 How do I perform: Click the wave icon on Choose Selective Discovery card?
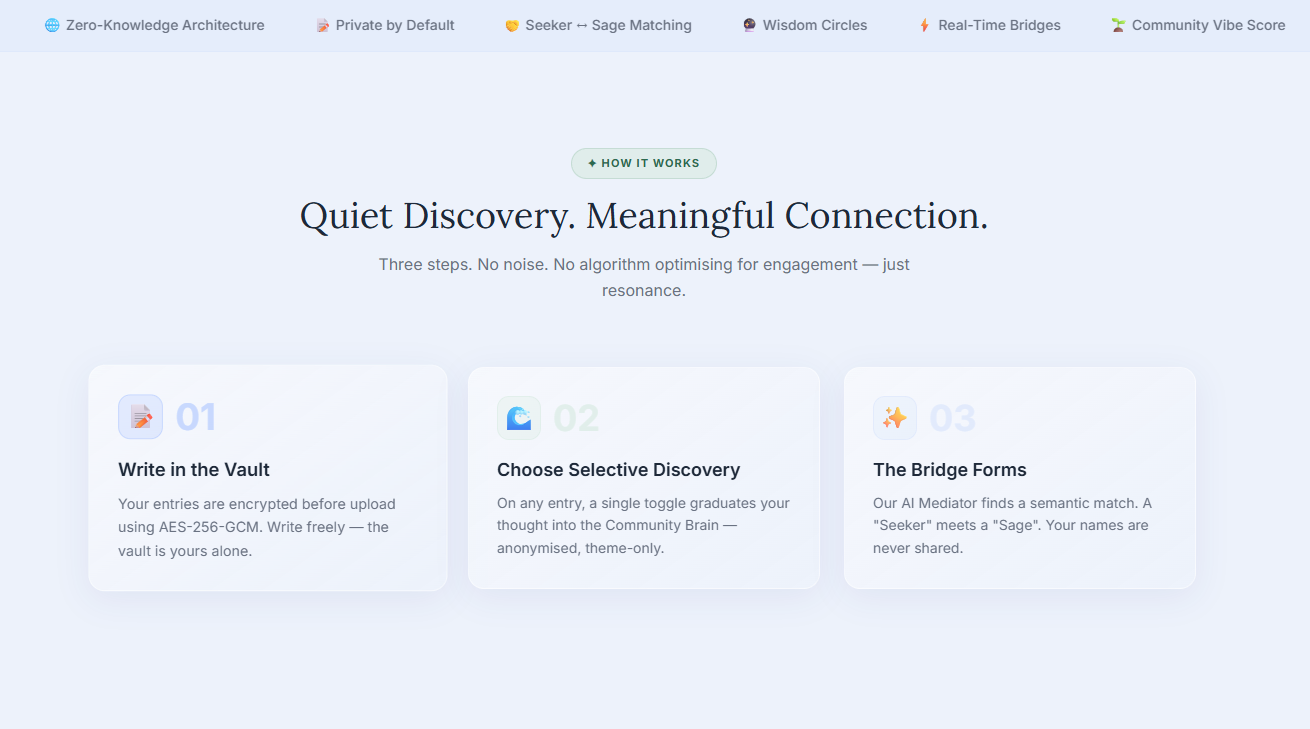point(519,417)
